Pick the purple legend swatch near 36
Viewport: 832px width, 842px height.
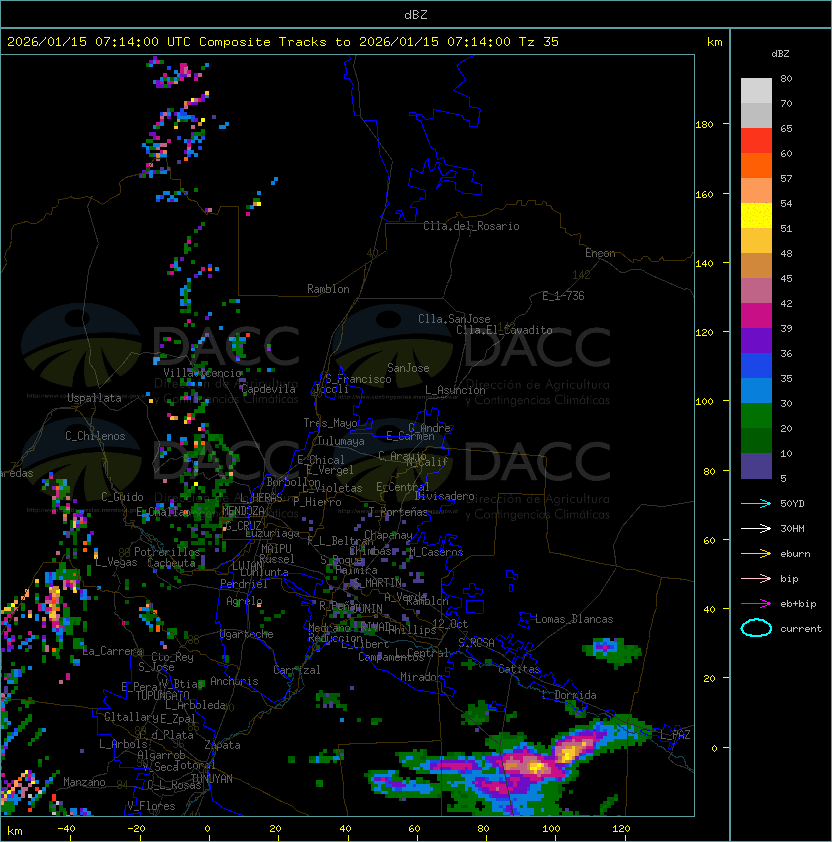tap(756, 340)
